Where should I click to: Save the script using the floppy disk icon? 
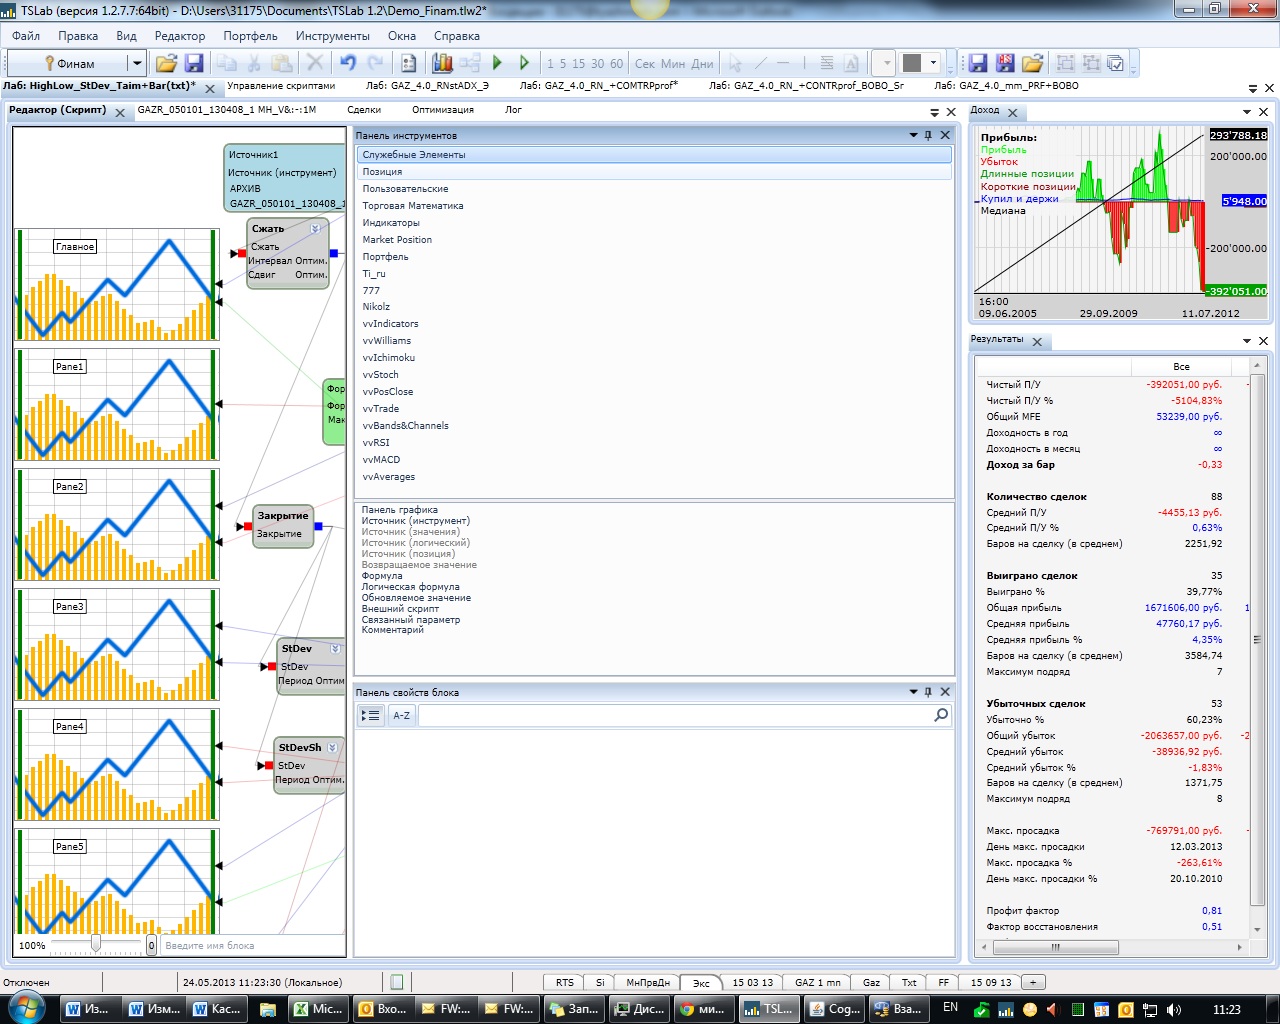194,63
